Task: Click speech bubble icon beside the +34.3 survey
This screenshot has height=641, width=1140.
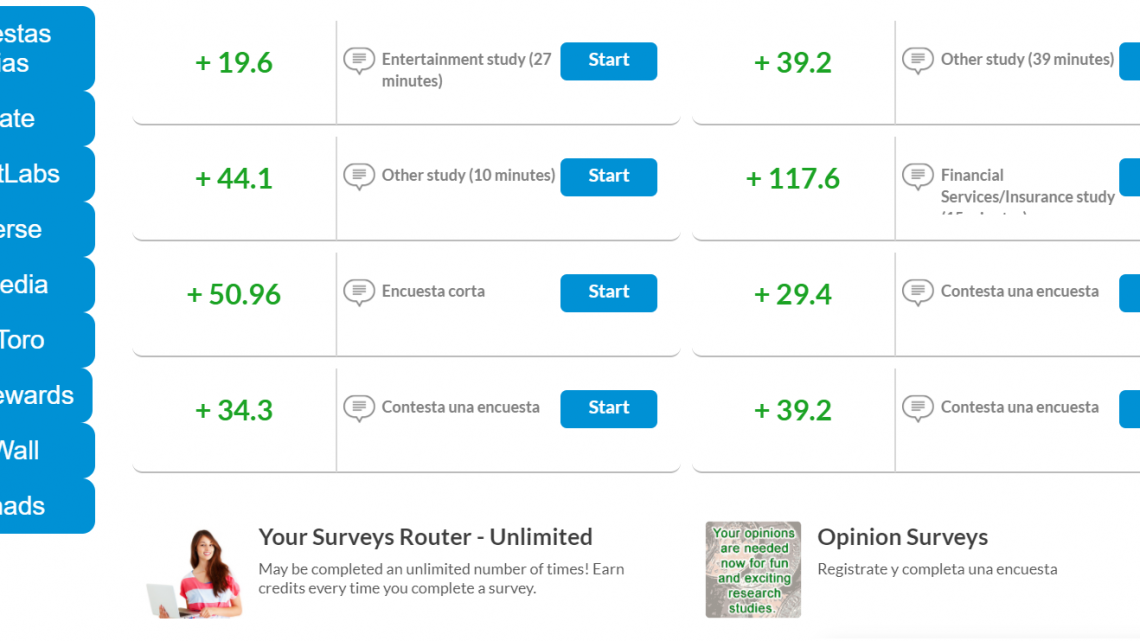Action: (x=359, y=408)
